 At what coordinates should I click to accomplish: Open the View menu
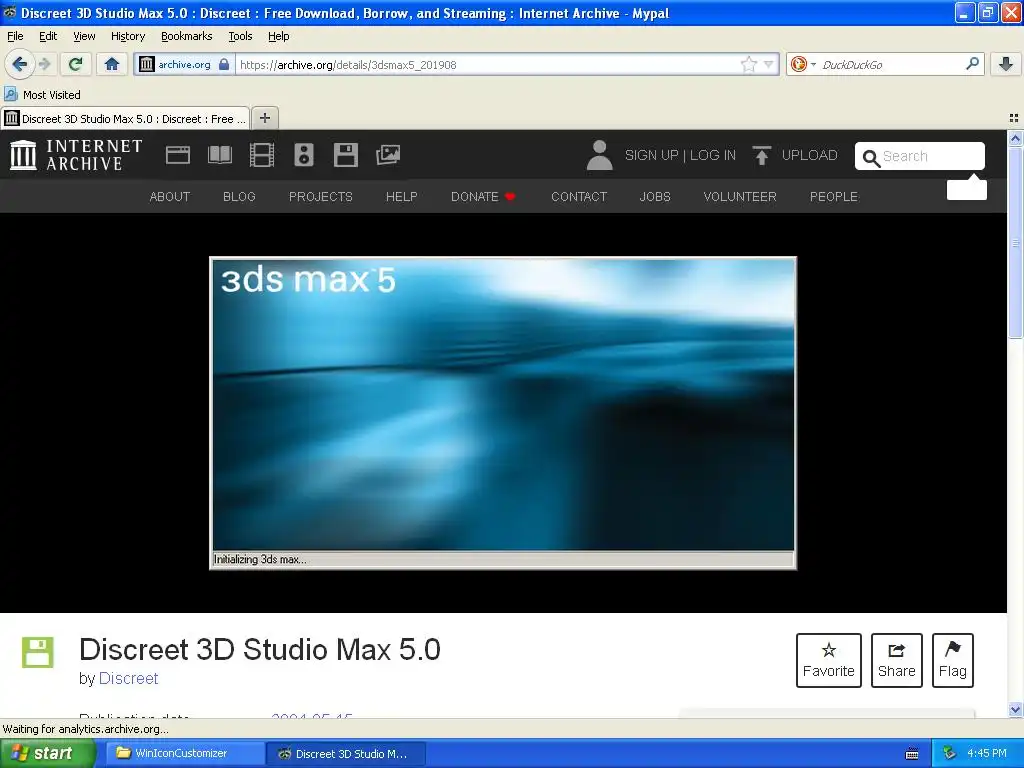point(84,37)
